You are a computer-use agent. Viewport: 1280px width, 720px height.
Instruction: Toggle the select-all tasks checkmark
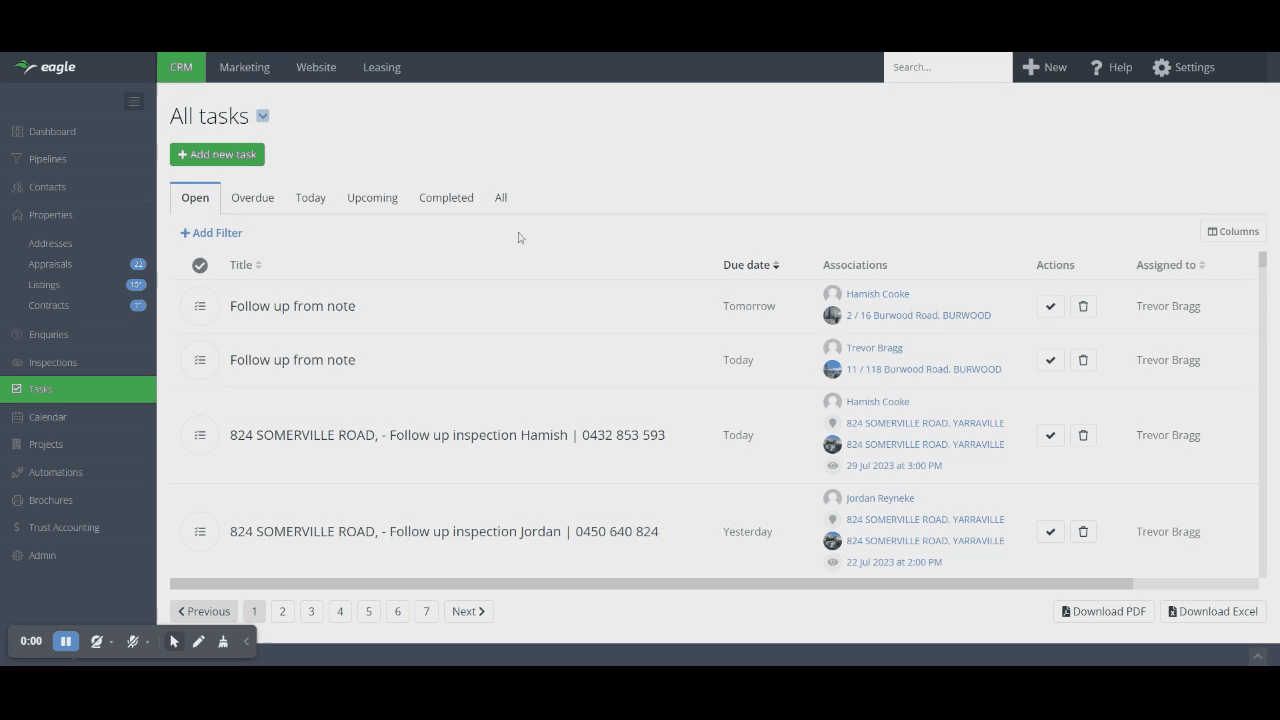pyautogui.click(x=200, y=265)
